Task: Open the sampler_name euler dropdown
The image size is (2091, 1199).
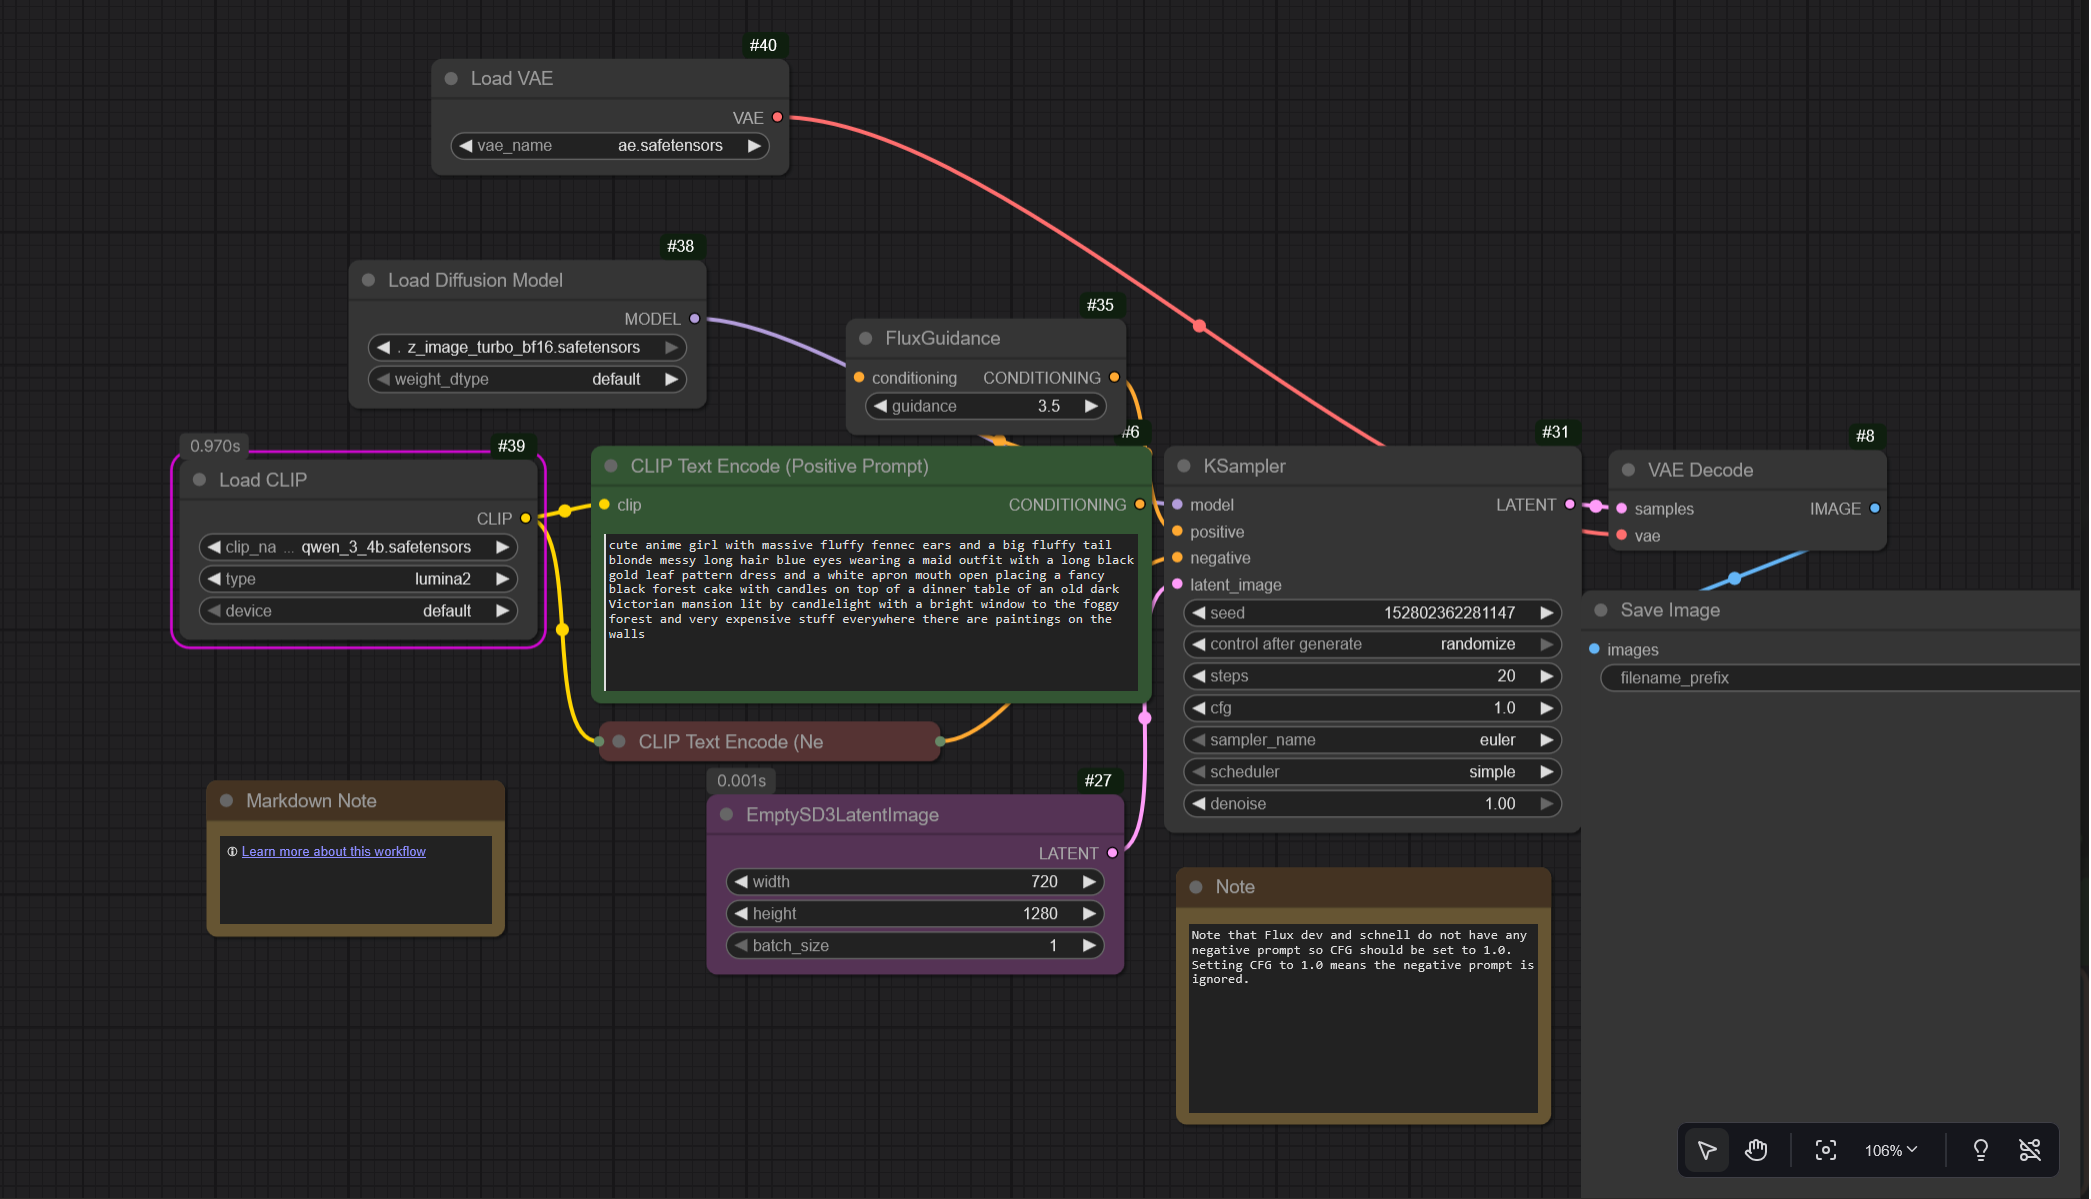Action: pos(1371,740)
